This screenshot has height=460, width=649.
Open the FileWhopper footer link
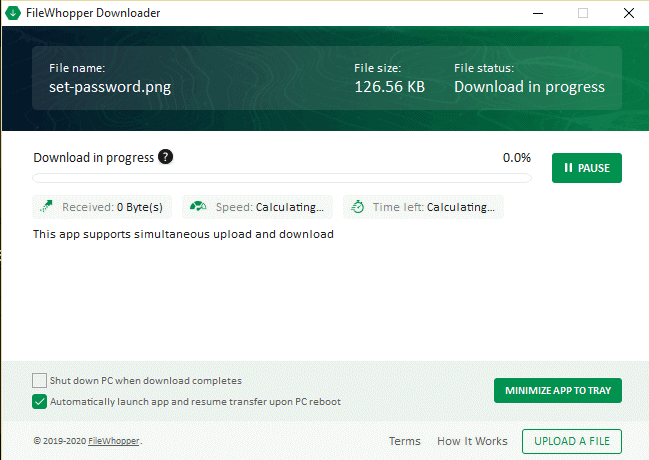click(114, 441)
